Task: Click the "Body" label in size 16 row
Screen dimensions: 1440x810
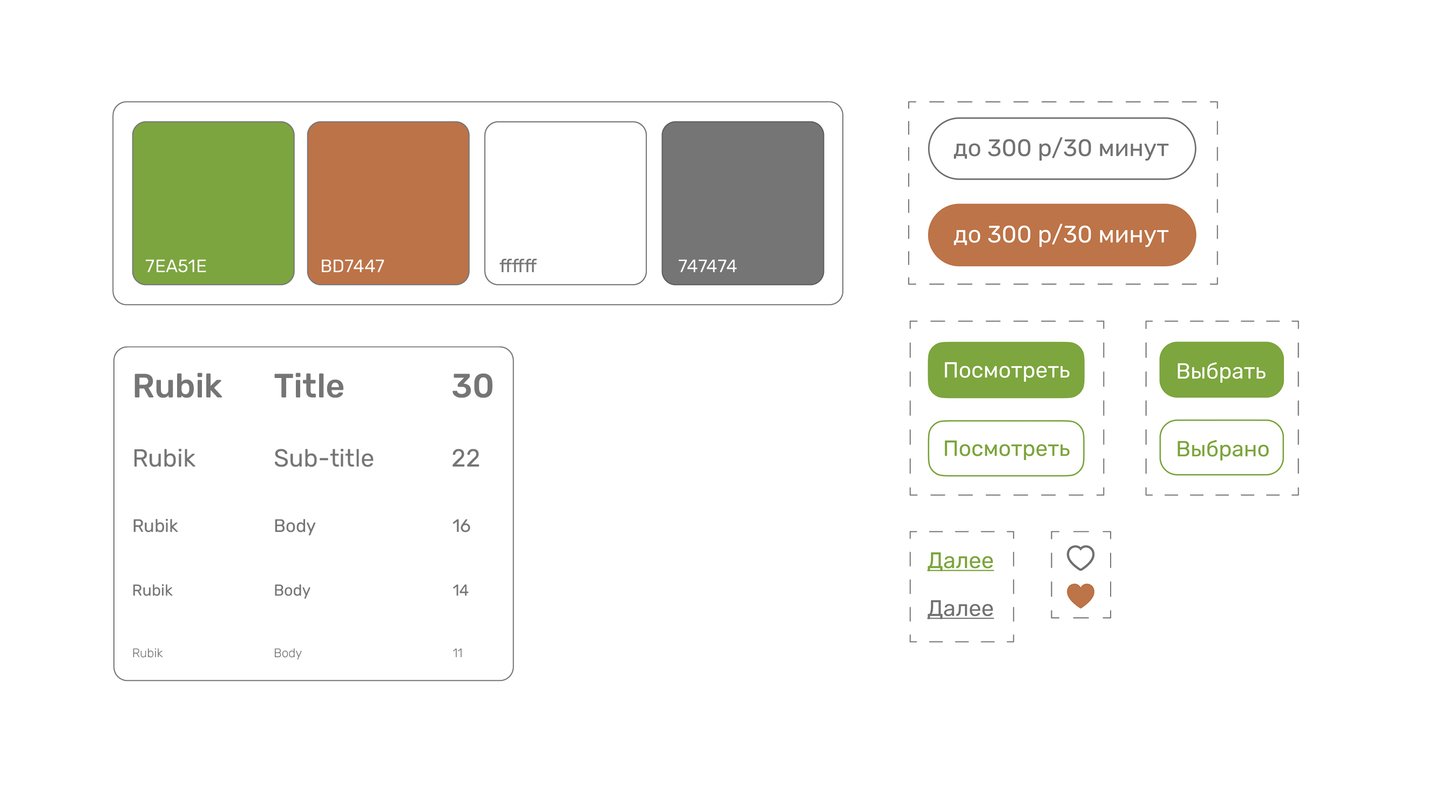Action: 294,526
